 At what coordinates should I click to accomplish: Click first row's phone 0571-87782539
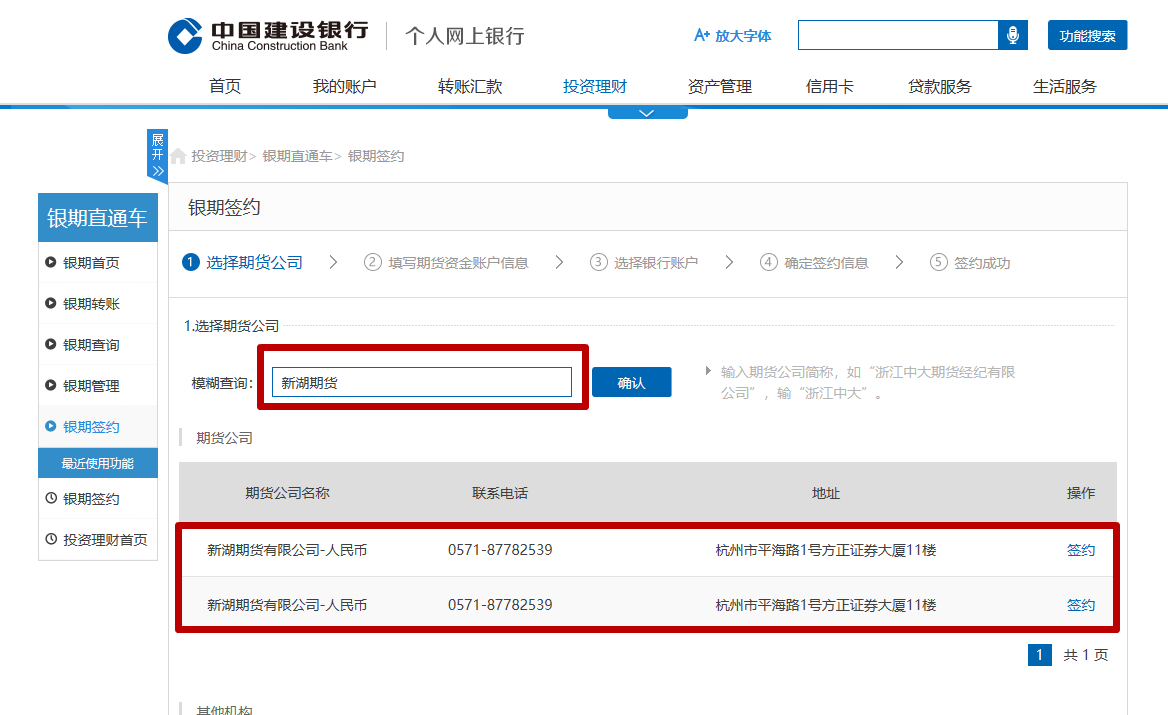pos(500,550)
